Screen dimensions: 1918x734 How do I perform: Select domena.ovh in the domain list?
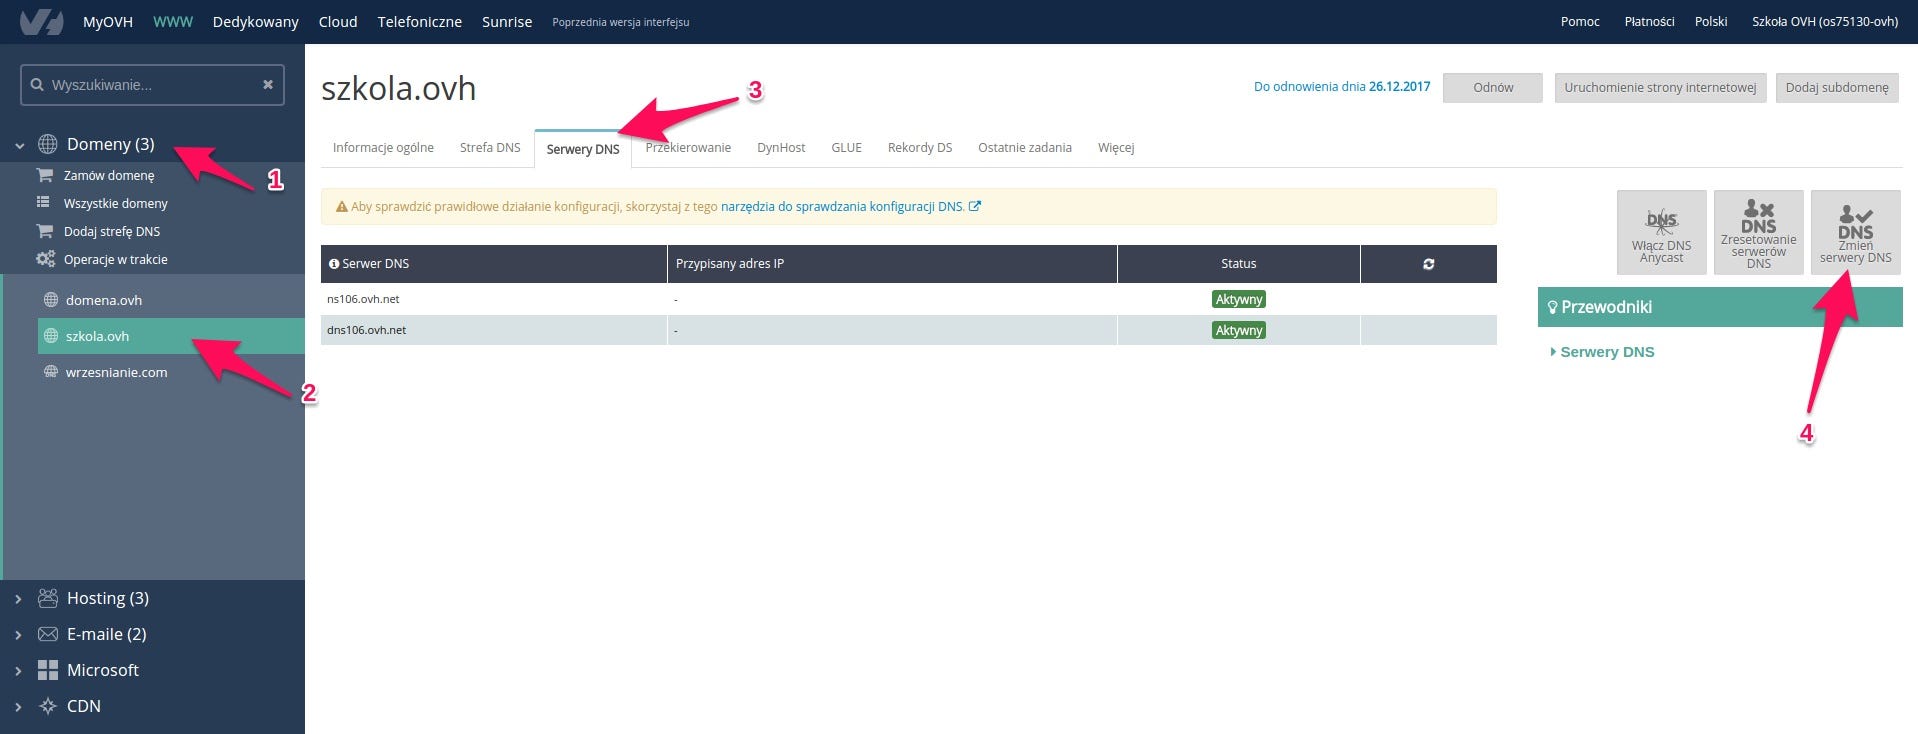pyautogui.click(x=104, y=300)
